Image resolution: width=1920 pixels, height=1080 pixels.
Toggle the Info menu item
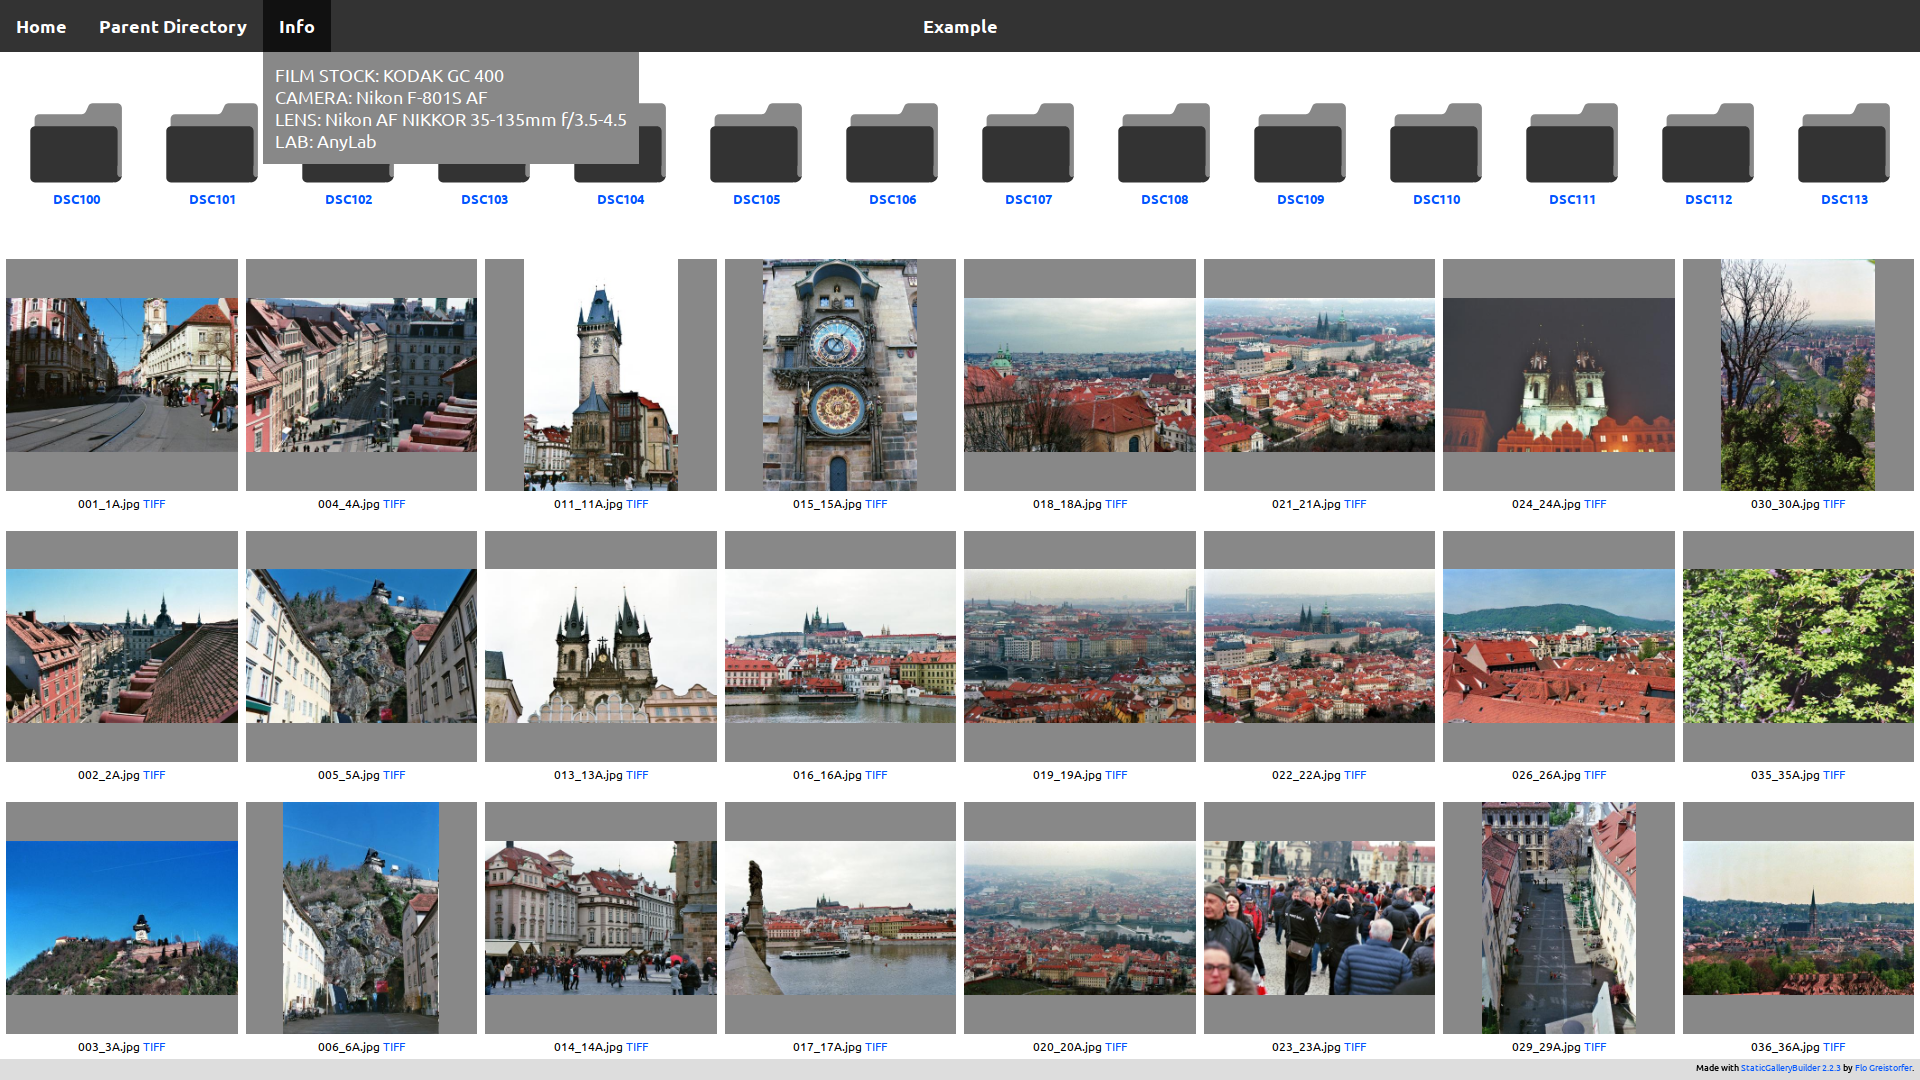click(296, 27)
